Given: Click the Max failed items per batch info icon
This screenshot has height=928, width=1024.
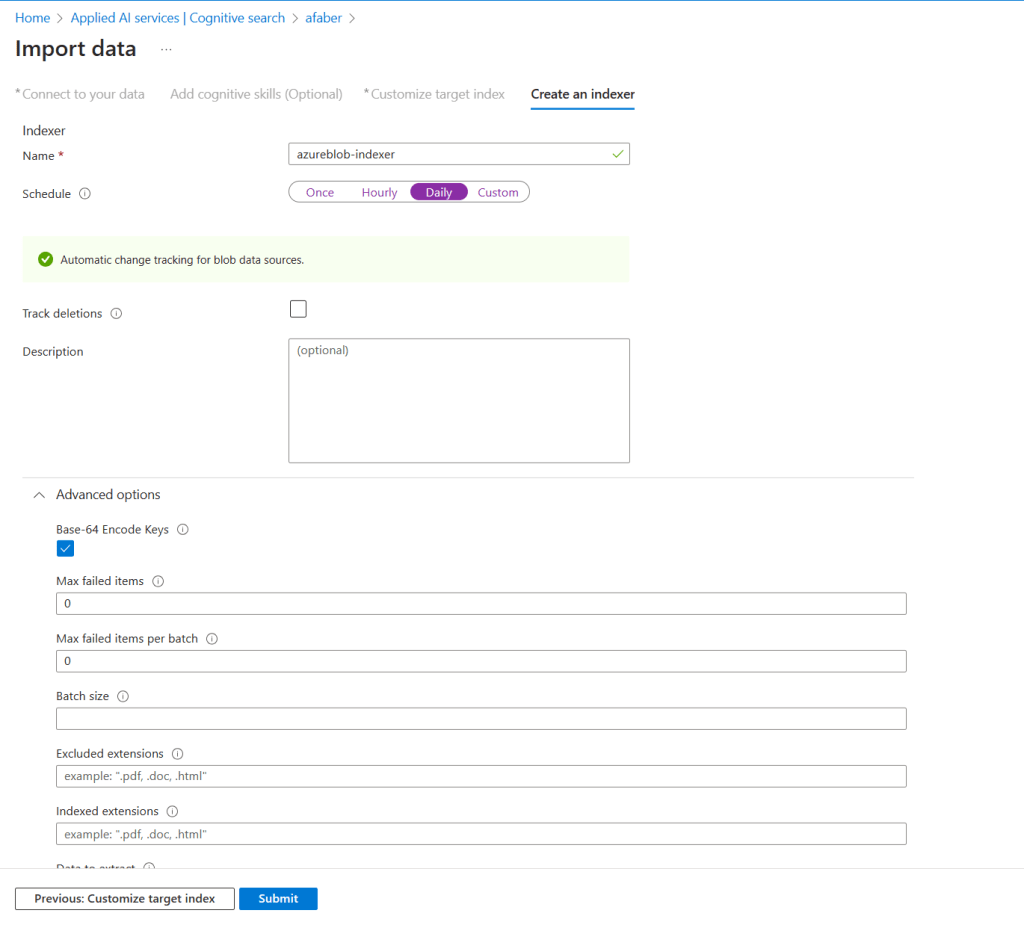Looking at the screenshot, I should tap(212, 639).
